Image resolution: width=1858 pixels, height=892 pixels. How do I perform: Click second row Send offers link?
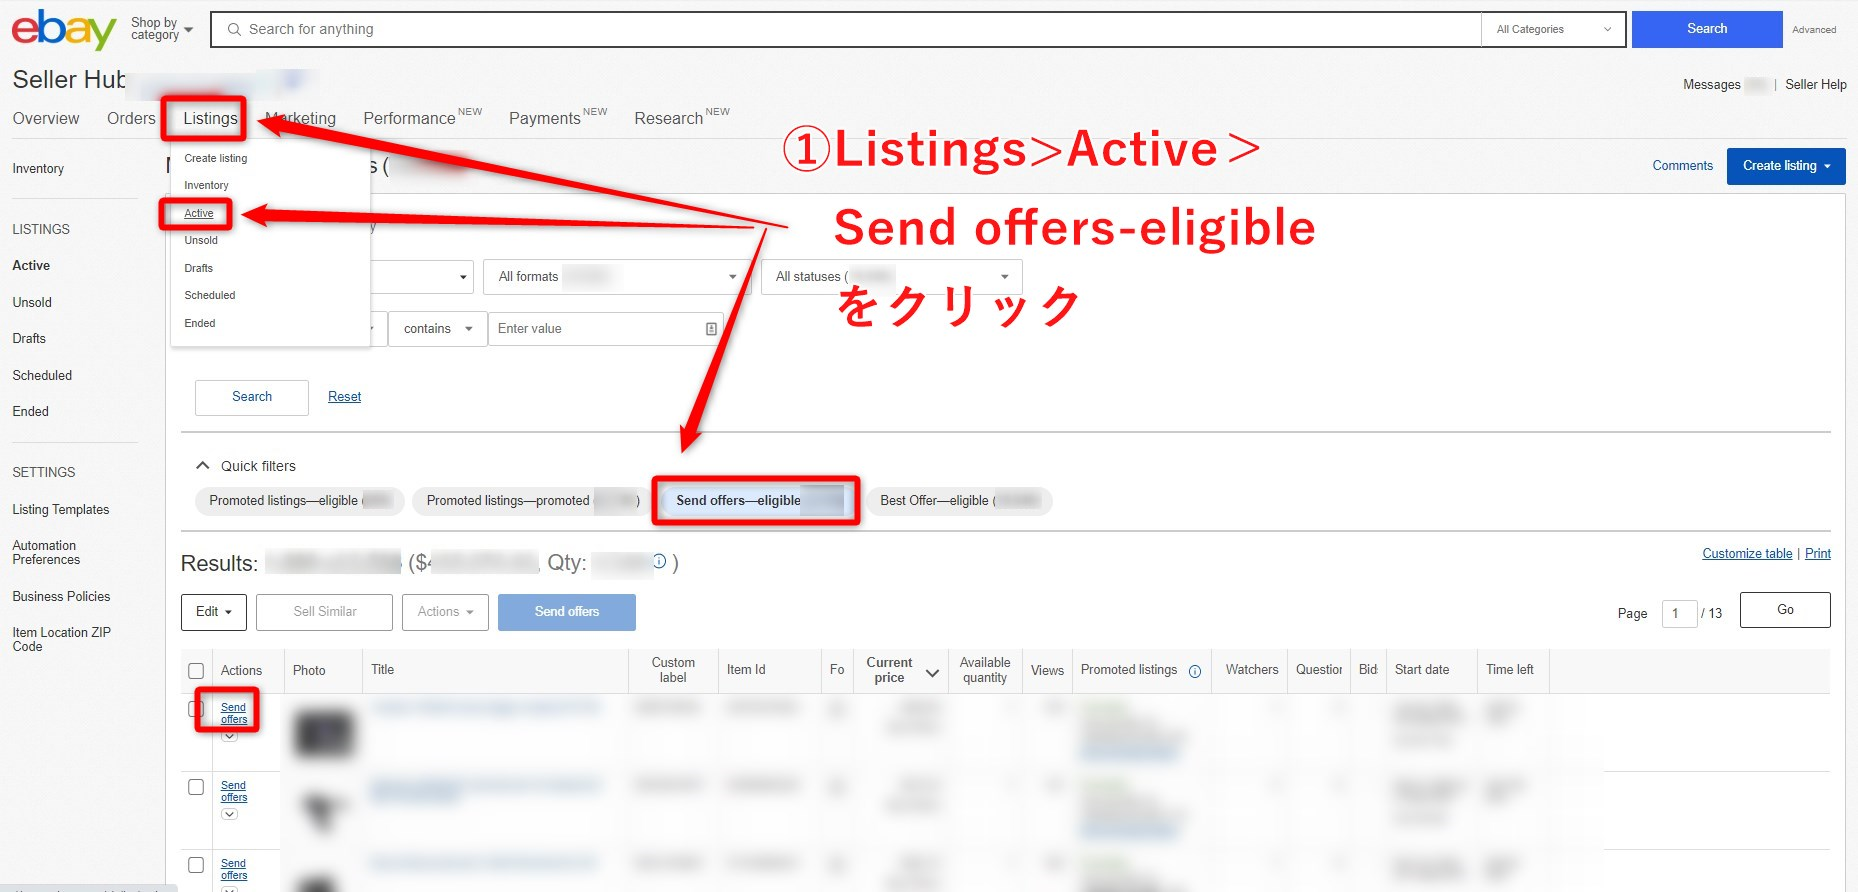coord(234,791)
